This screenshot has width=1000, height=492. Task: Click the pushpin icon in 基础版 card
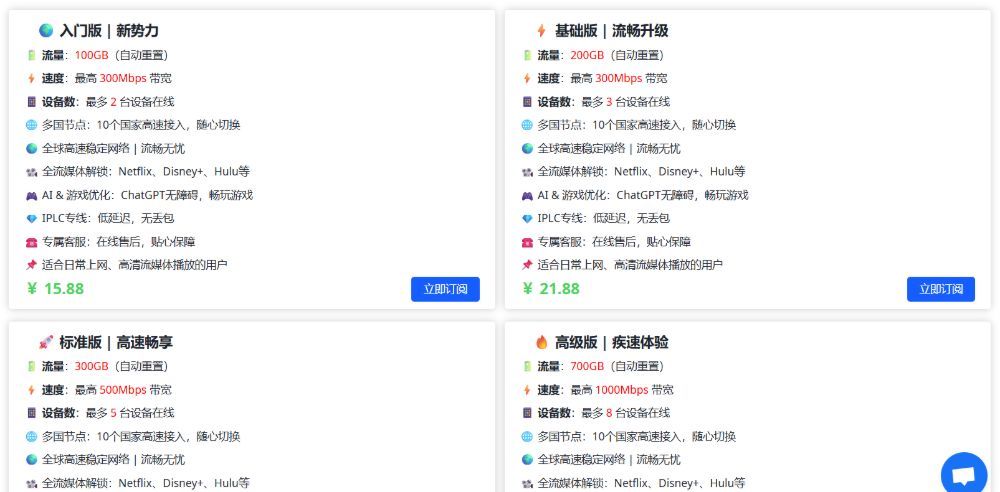(x=527, y=265)
